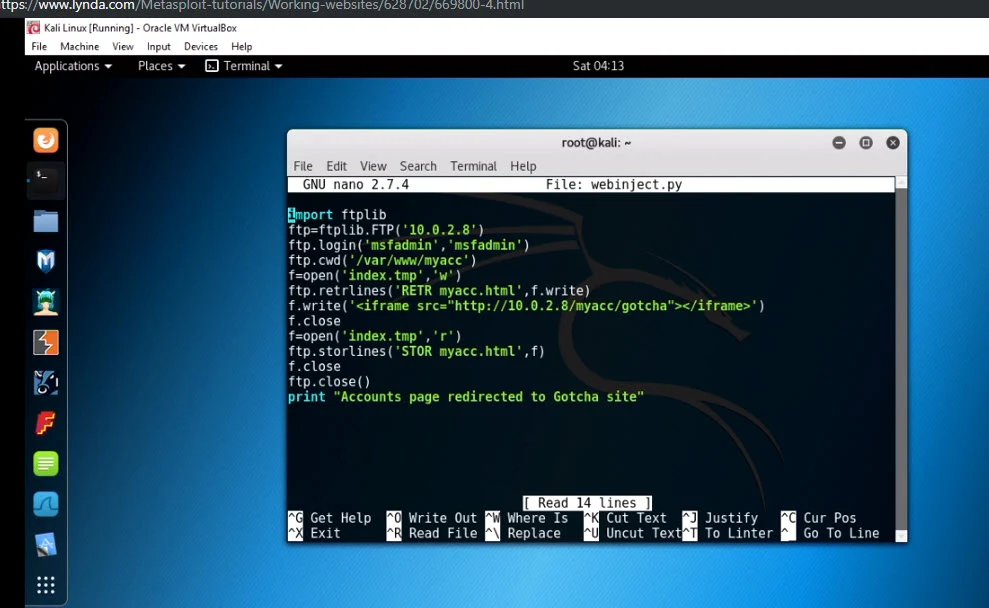Click the ftp.retrlines RETR myacc.html line
Viewport: 989px width, 608px height.
439,290
